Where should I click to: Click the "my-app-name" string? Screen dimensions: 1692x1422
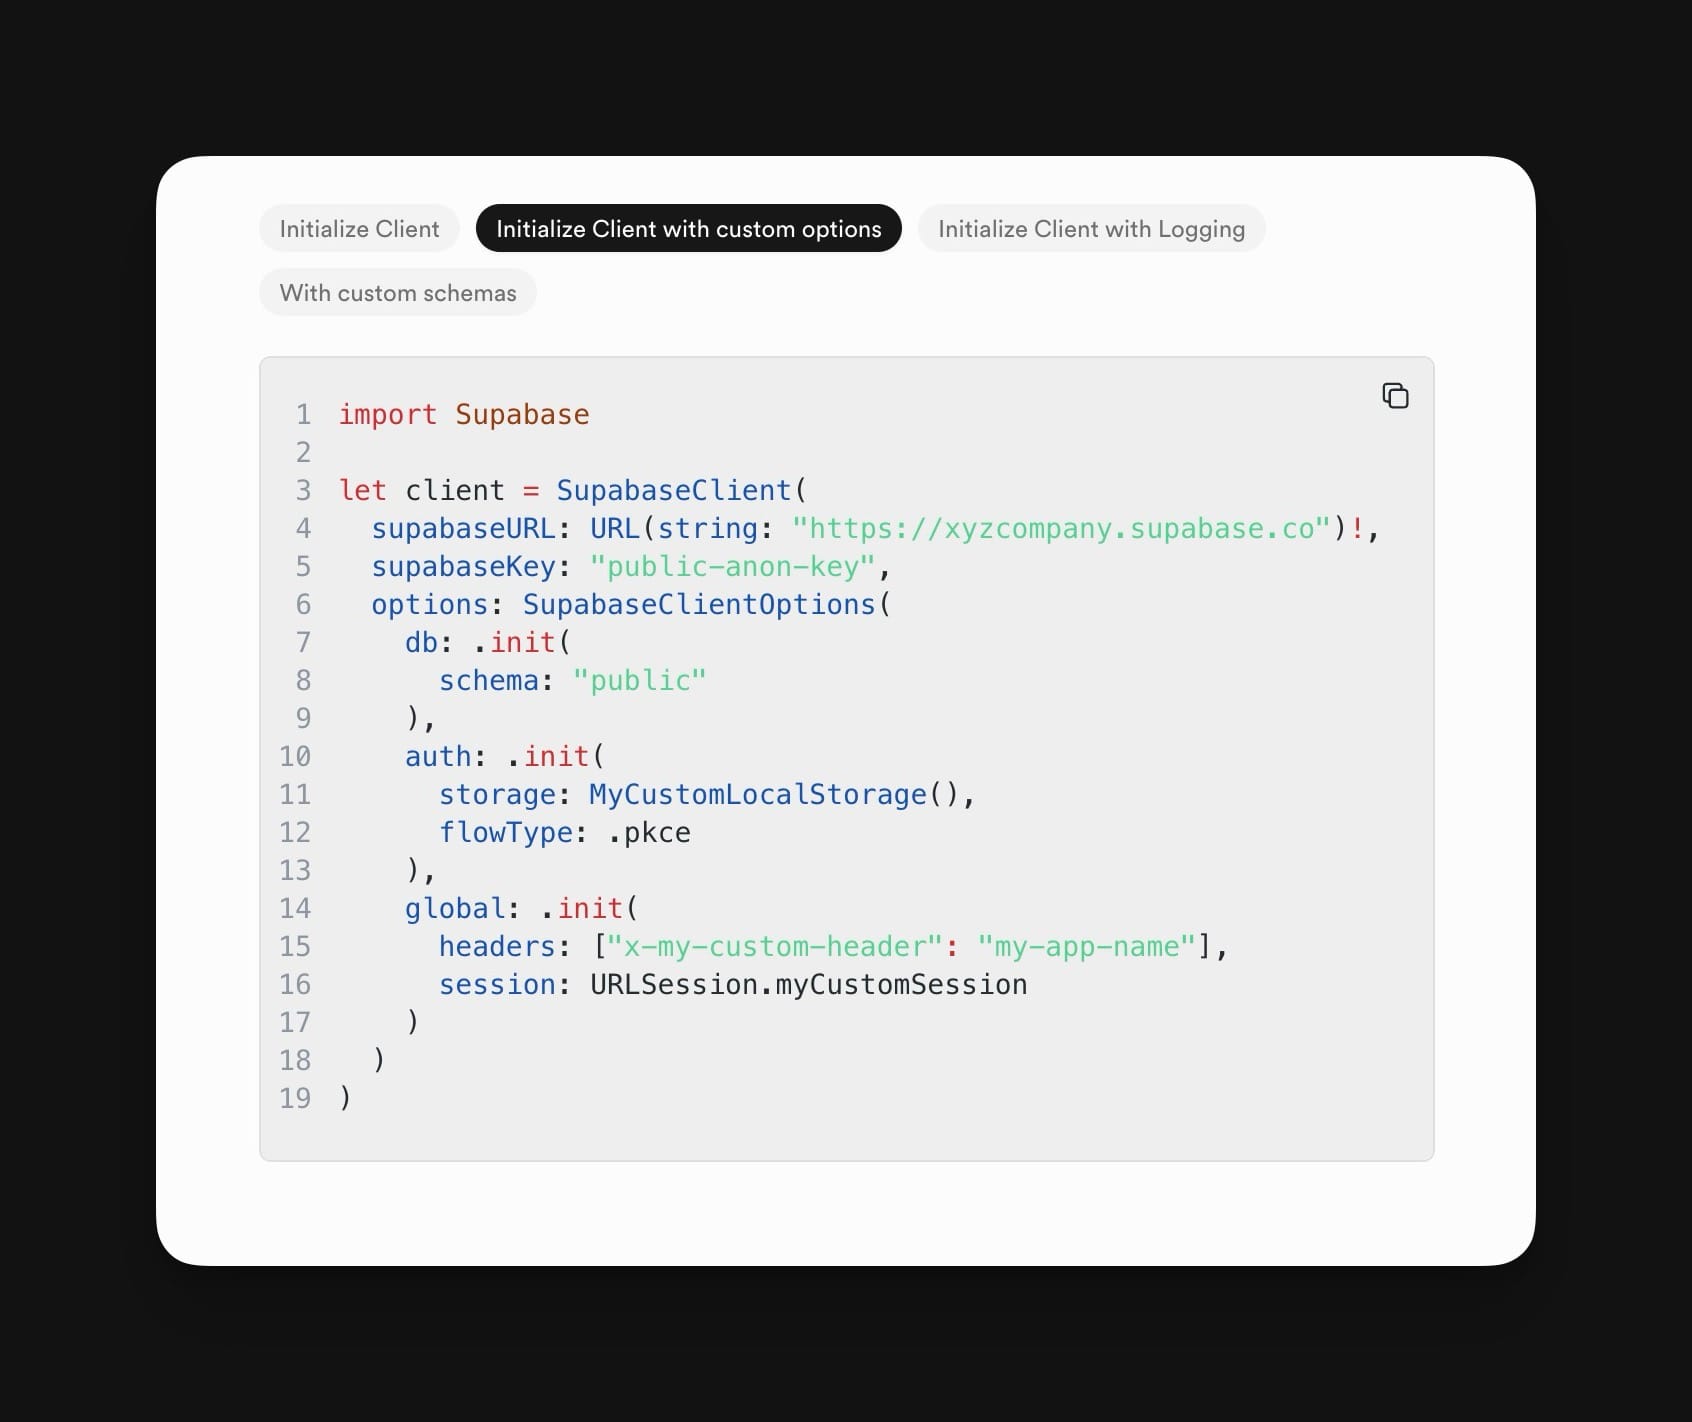(x=1086, y=946)
